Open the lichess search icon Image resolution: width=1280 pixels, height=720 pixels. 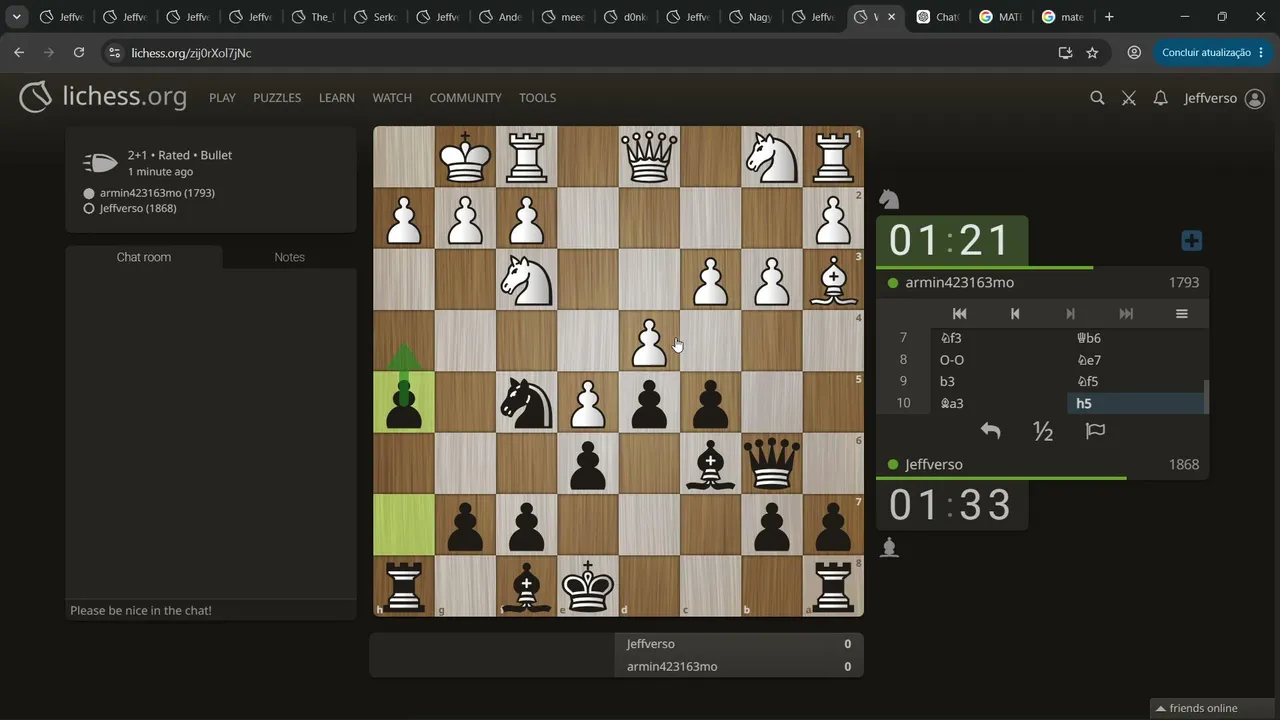(x=1097, y=98)
